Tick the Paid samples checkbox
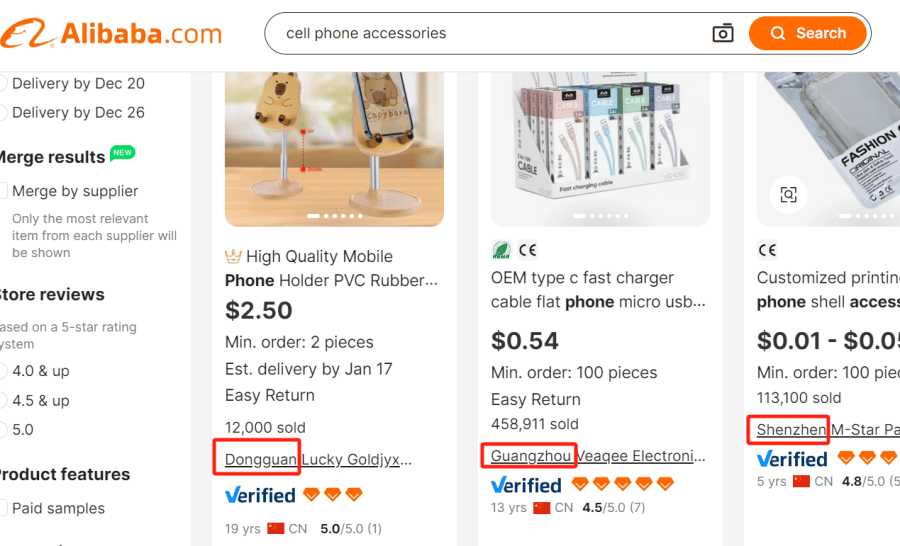 pos(4,508)
